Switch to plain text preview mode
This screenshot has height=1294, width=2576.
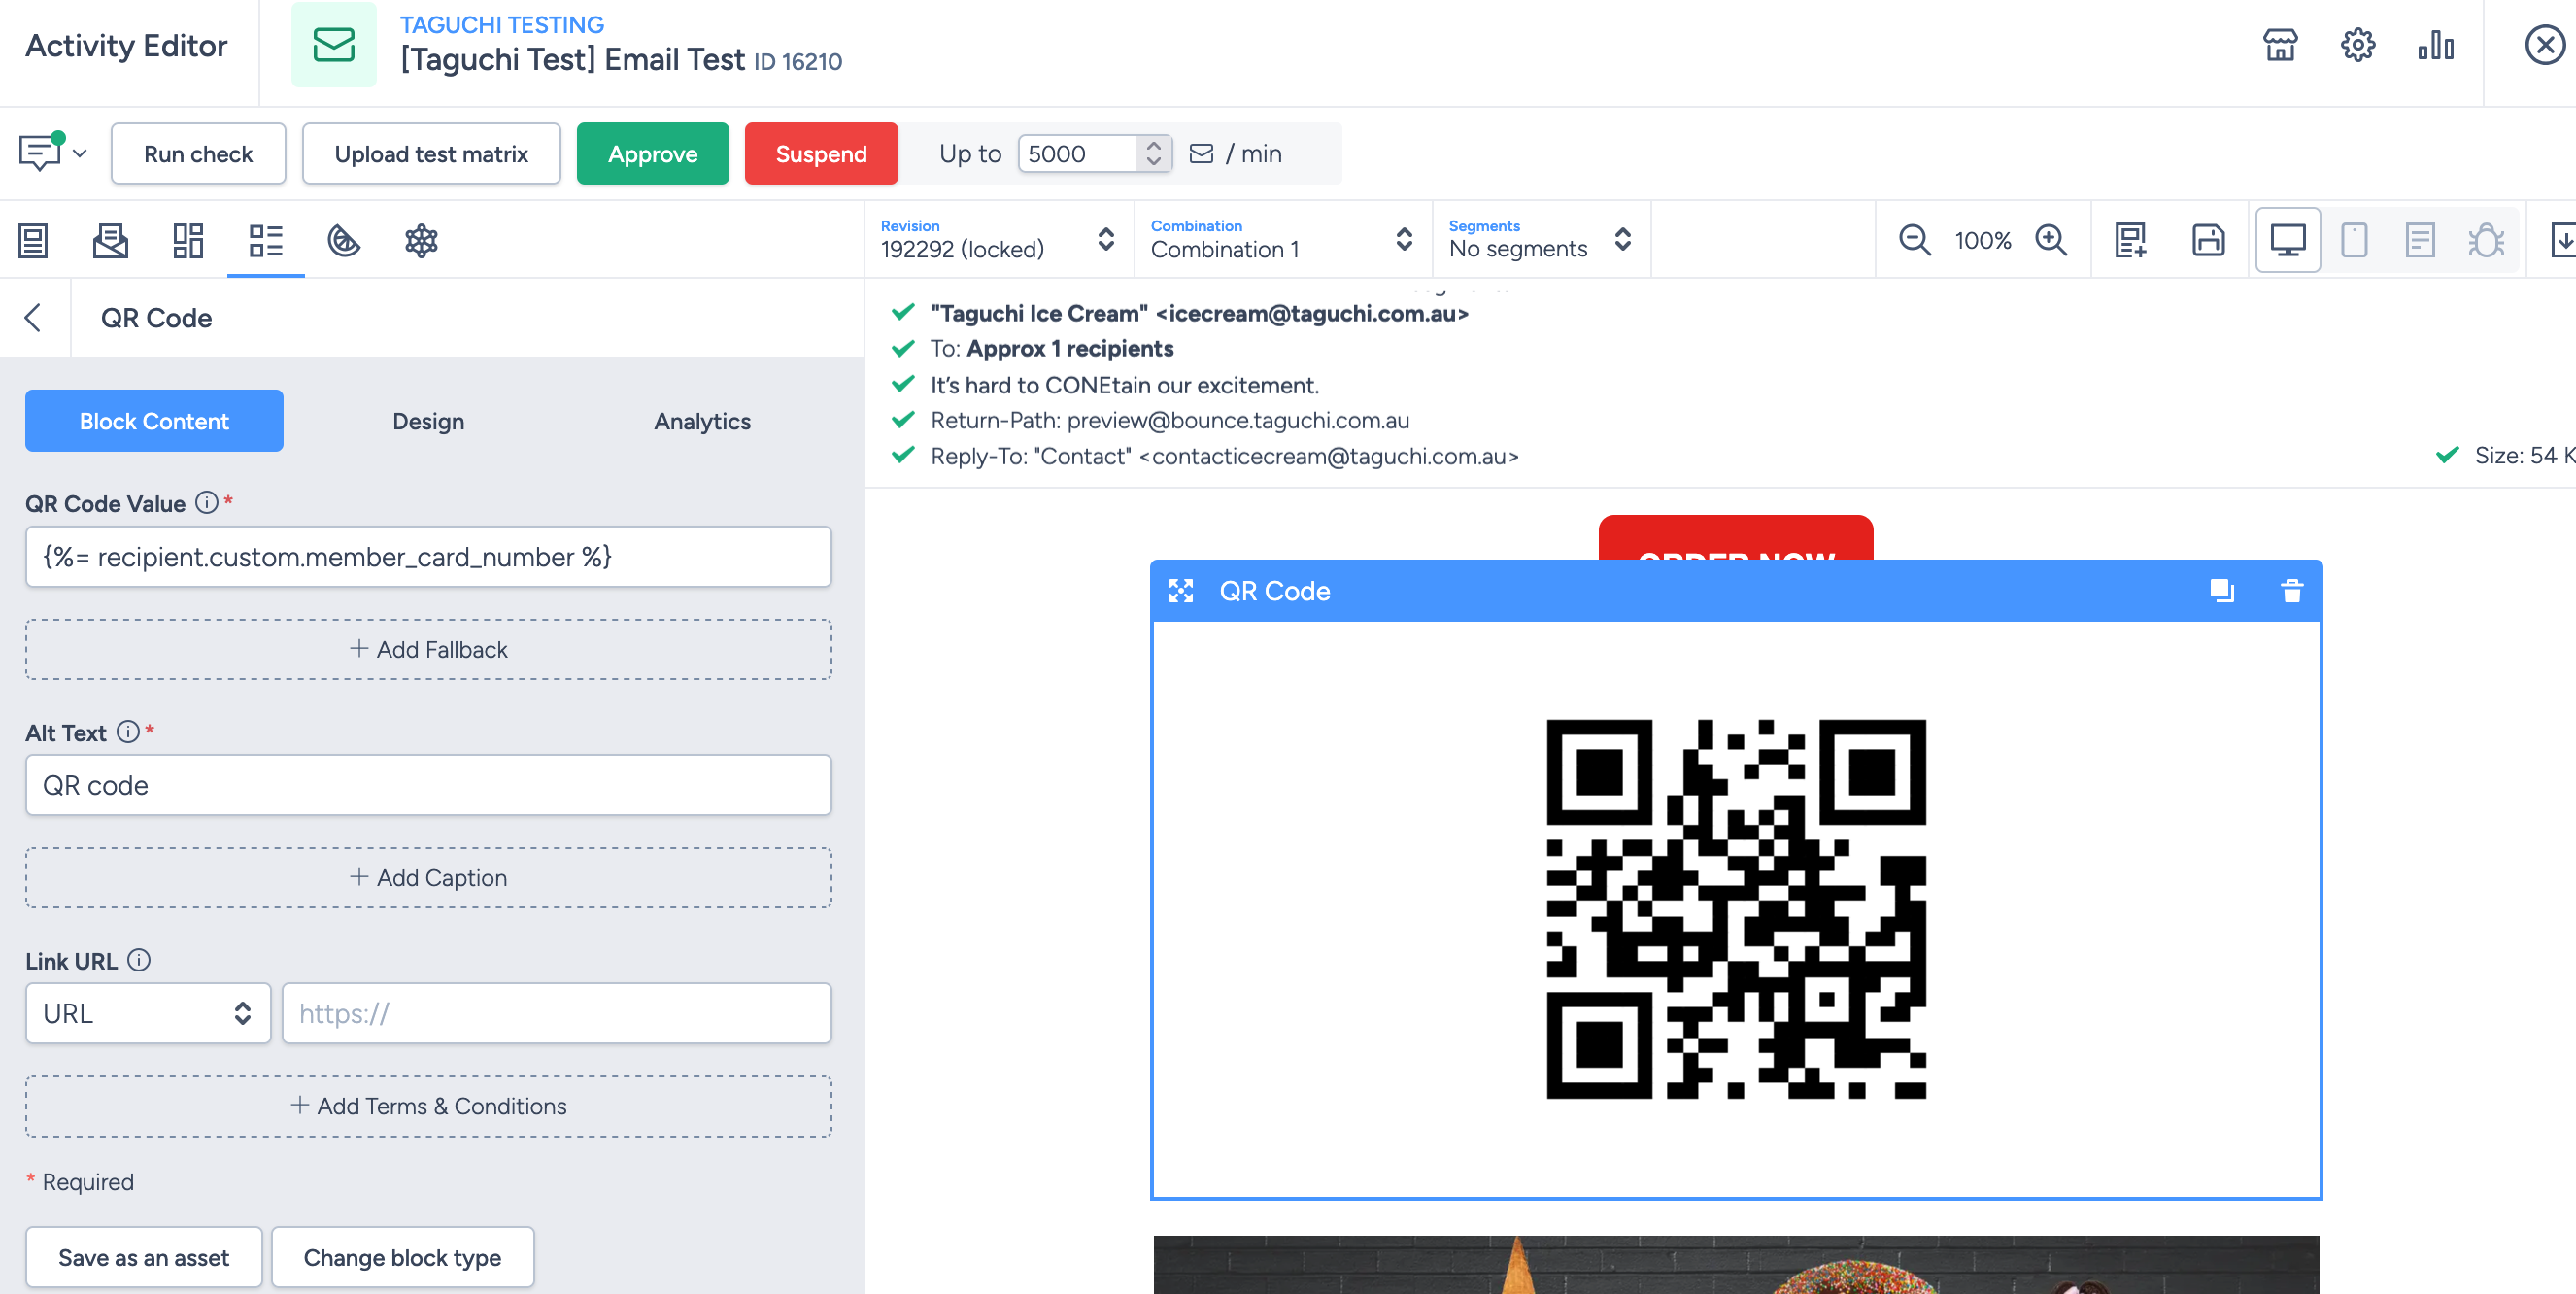[2420, 241]
